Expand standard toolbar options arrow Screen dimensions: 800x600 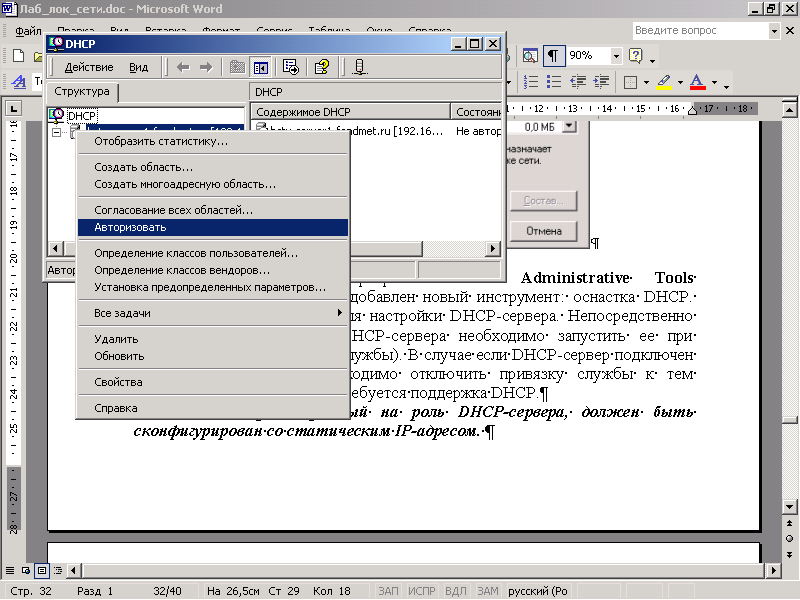click(x=653, y=61)
